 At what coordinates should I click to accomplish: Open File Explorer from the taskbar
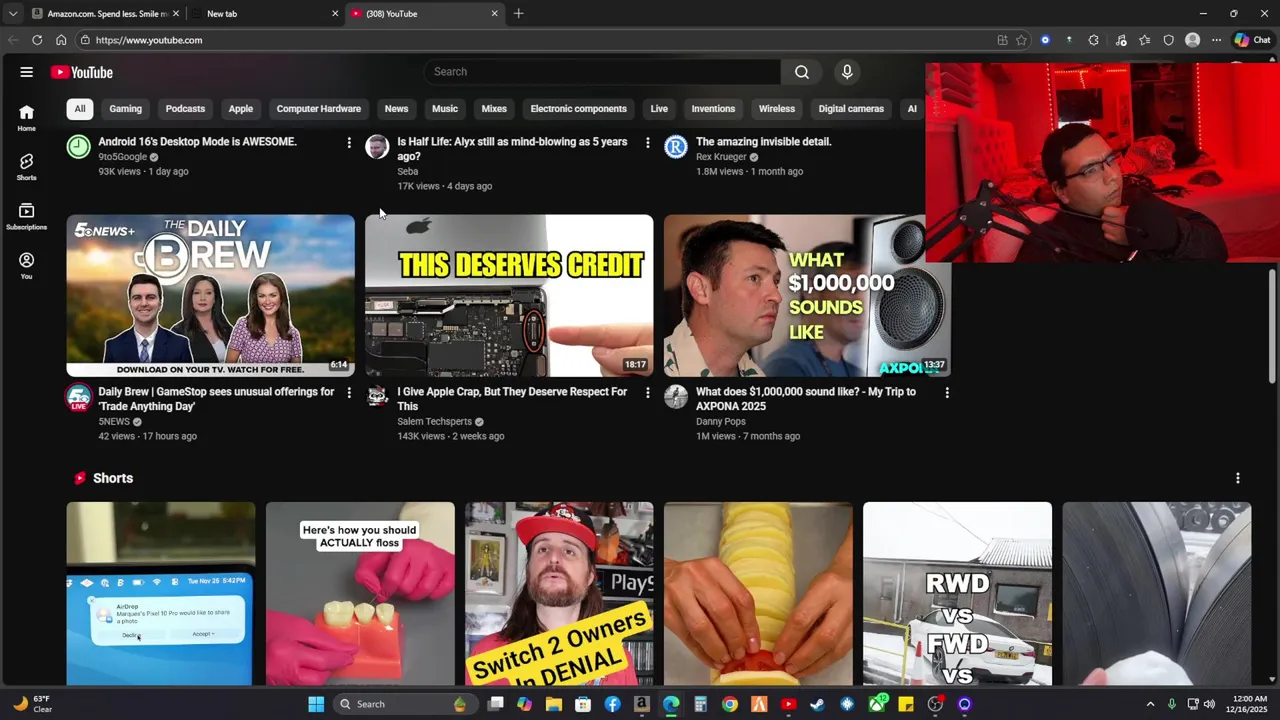[x=553, y=704]
